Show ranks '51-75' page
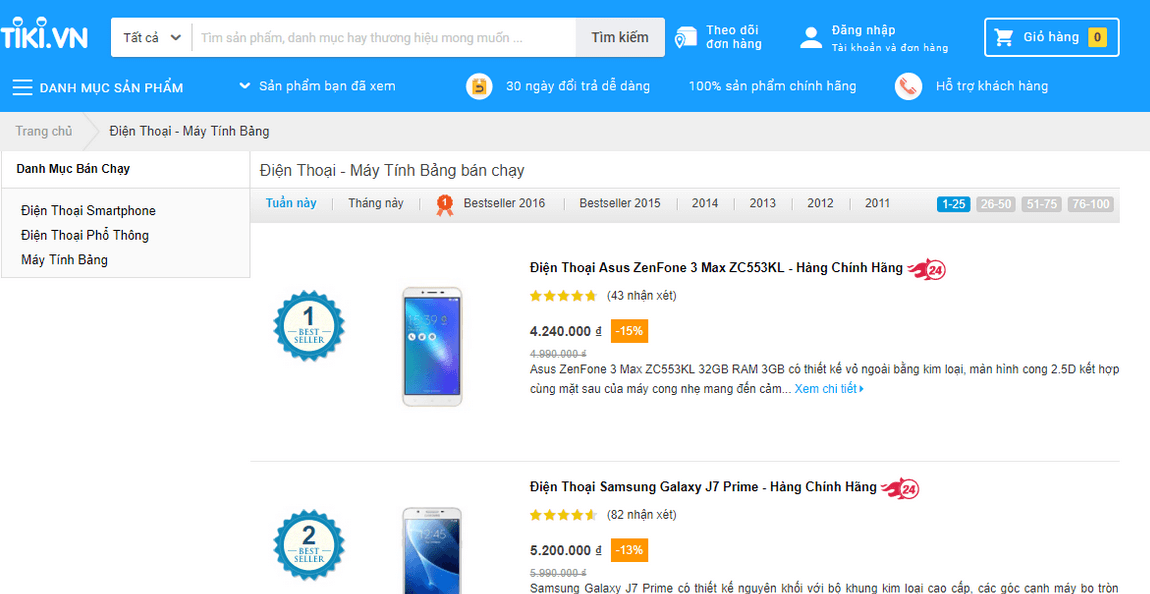Screen dimensions: 1150x594 click(1042, 204)
